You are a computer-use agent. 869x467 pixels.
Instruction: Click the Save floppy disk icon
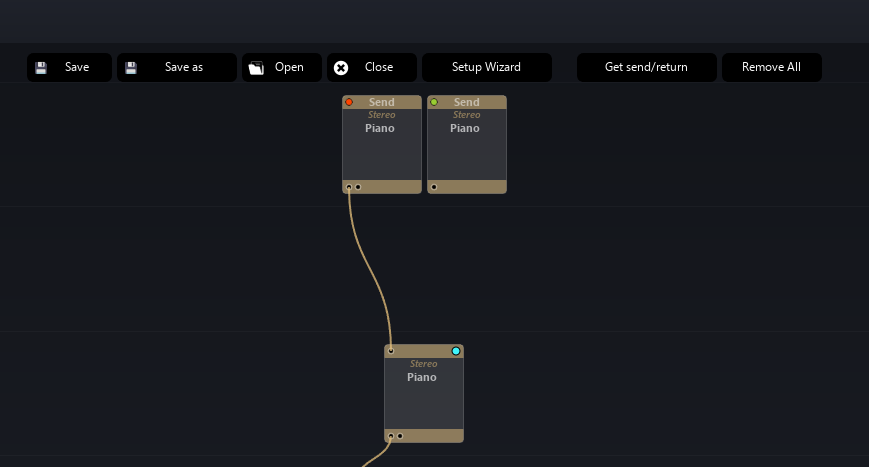click(x=41, y=68)
